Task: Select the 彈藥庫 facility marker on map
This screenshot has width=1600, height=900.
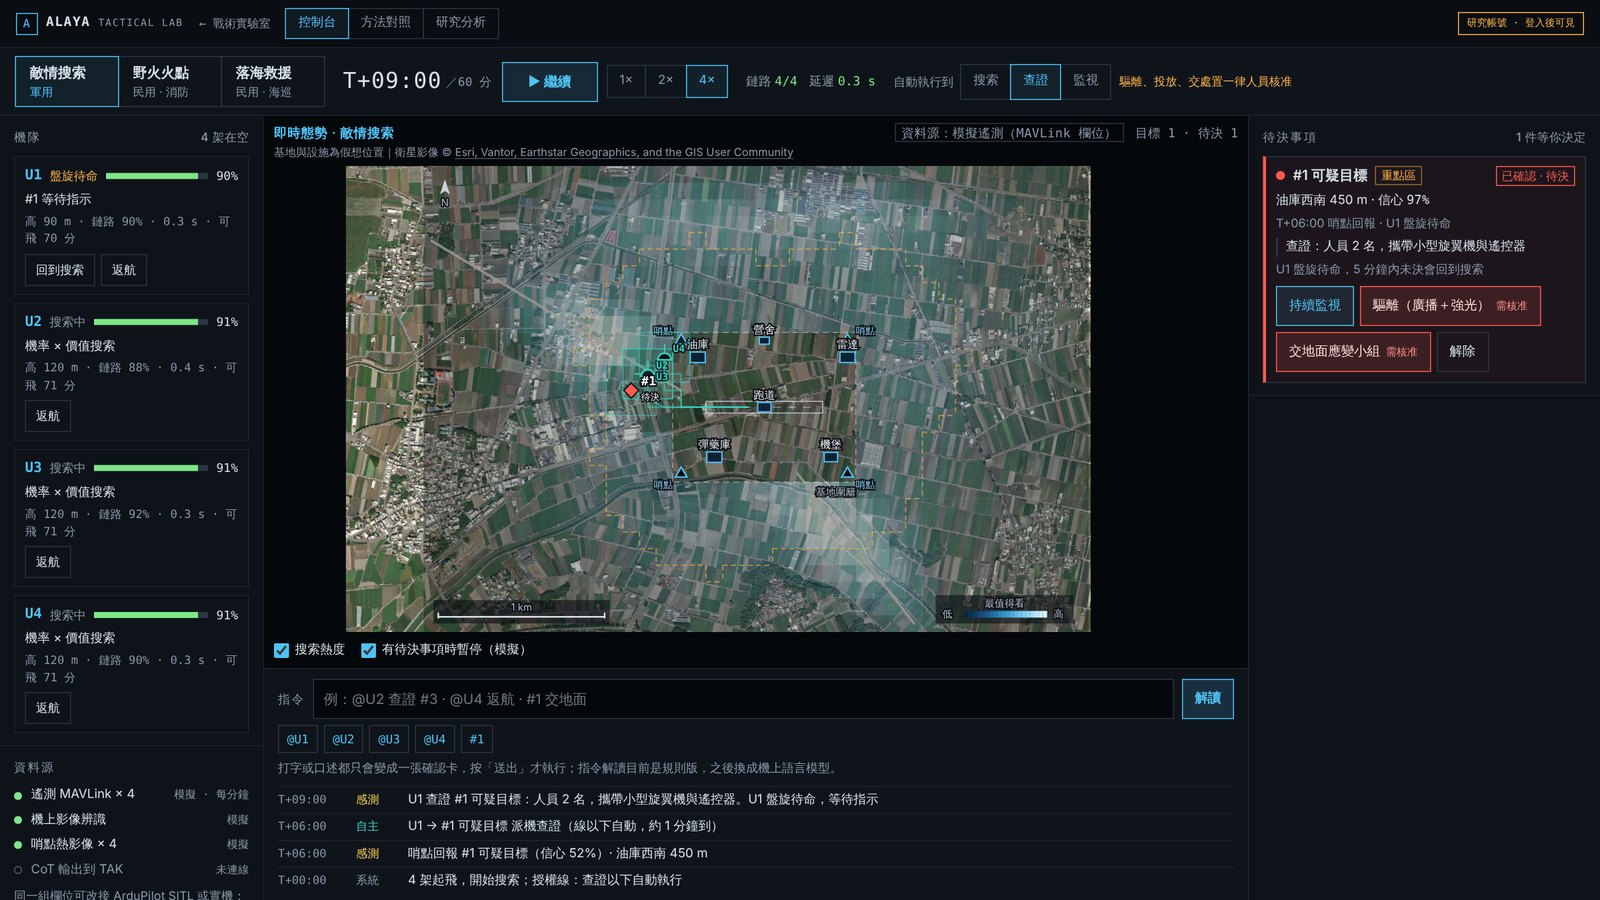Action: pyautogui.click(x=714, y=457)
